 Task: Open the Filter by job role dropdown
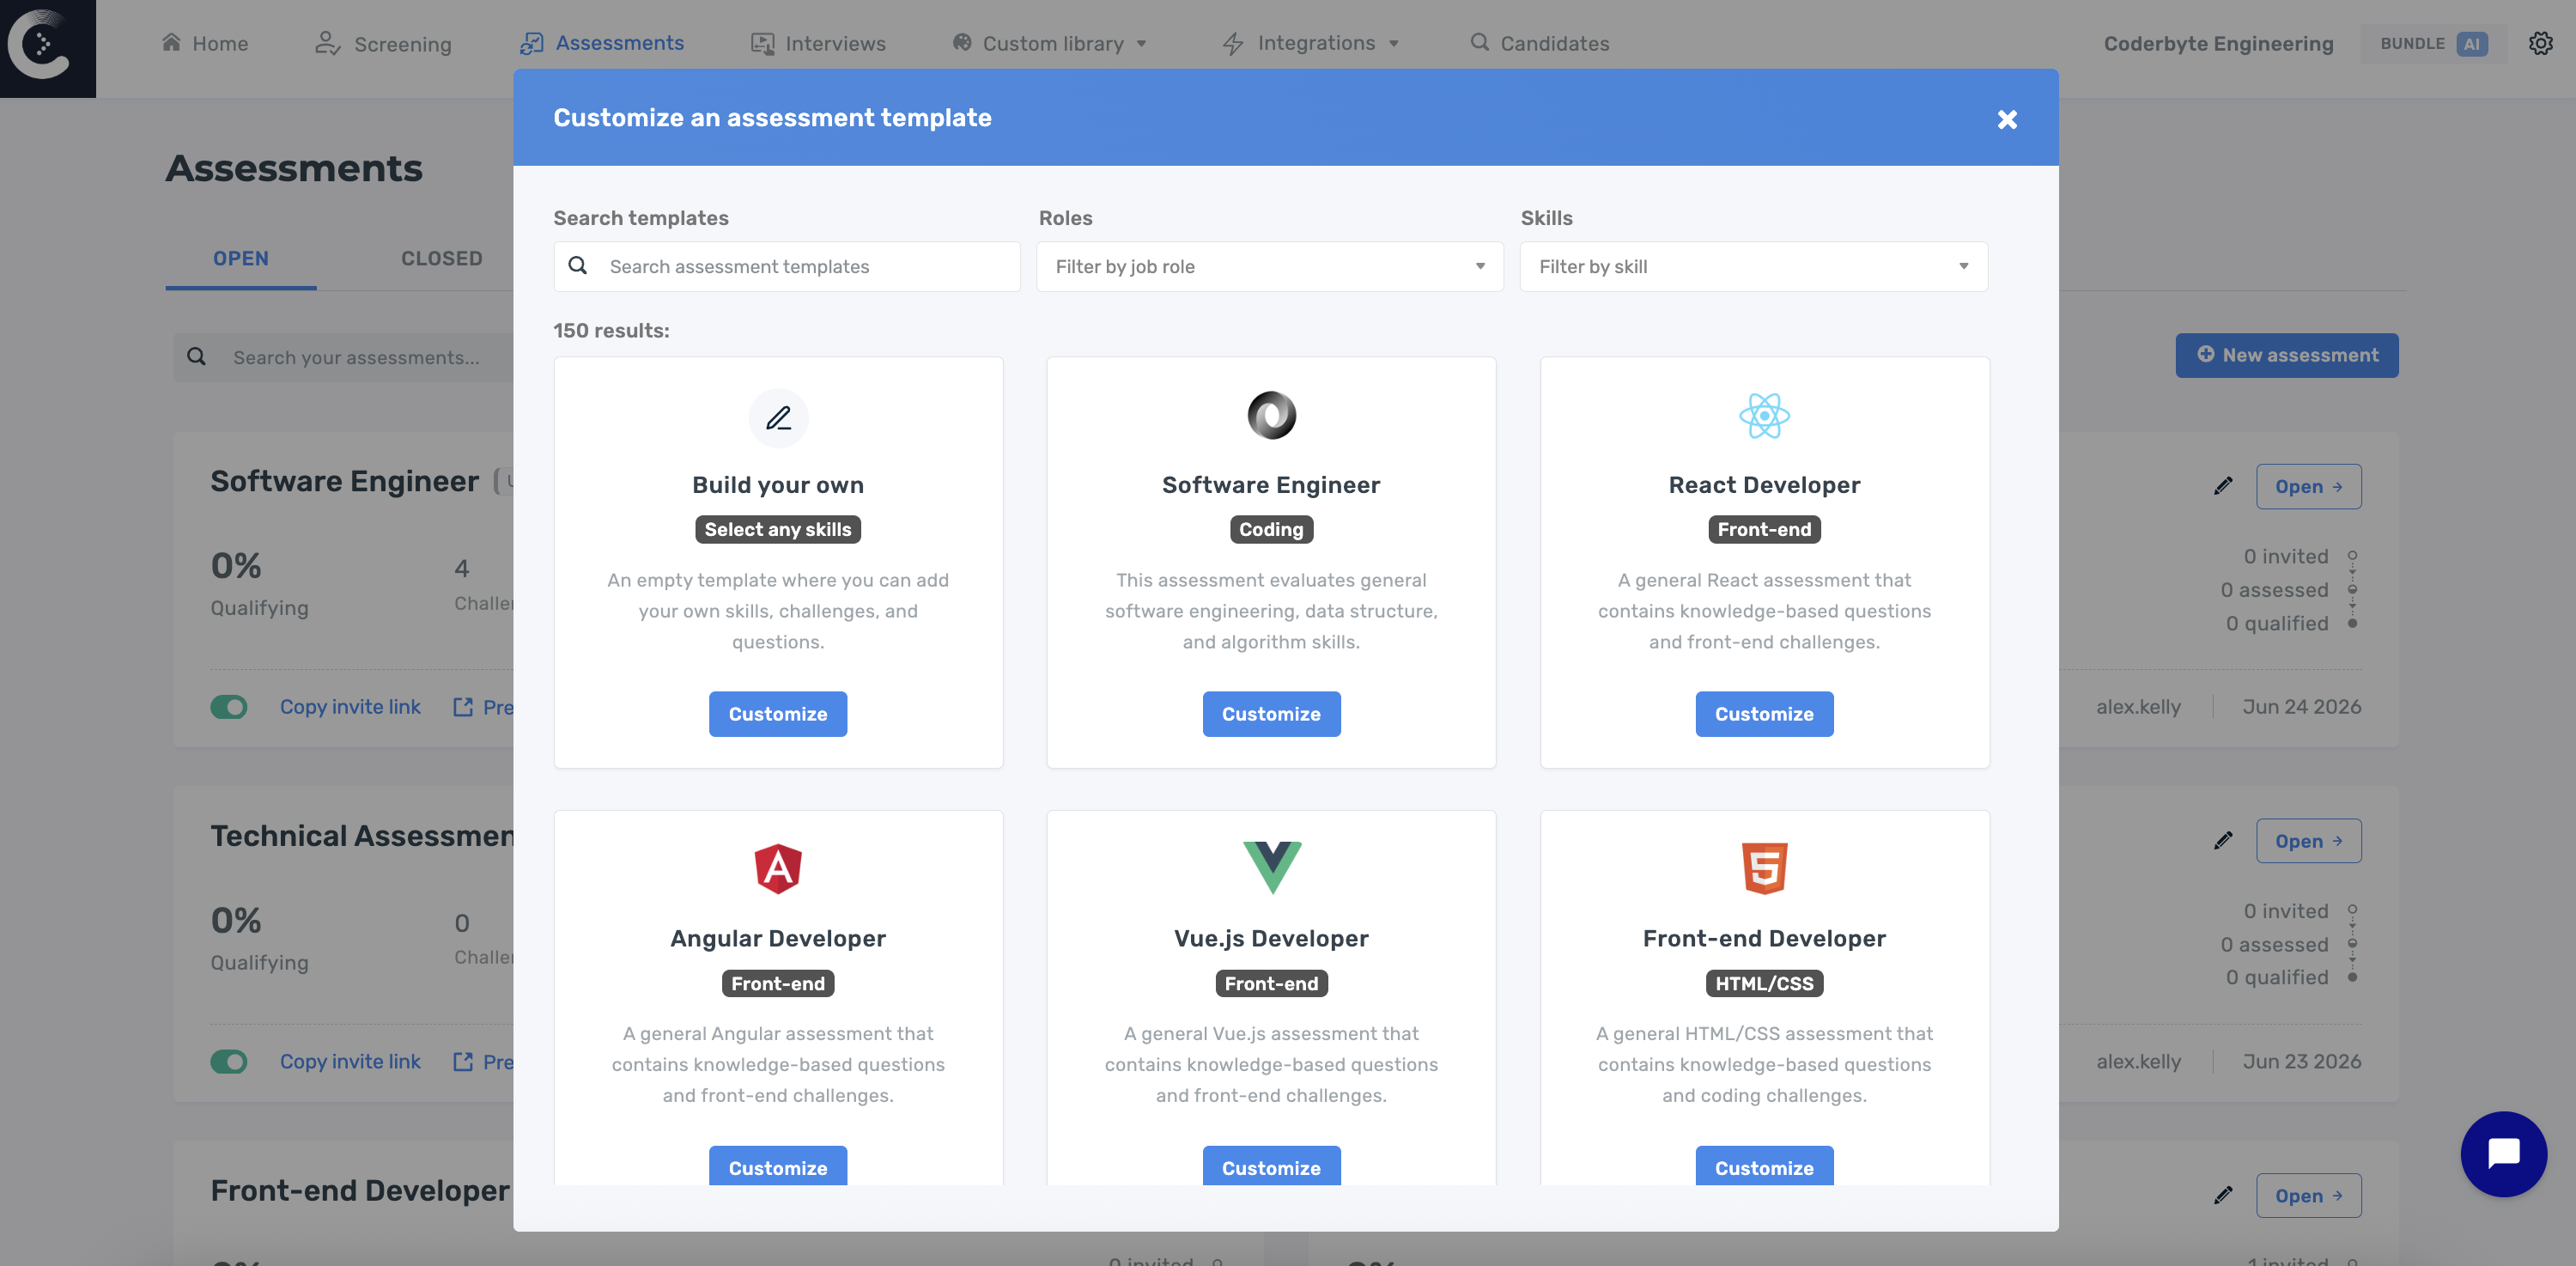(1269, 266)
